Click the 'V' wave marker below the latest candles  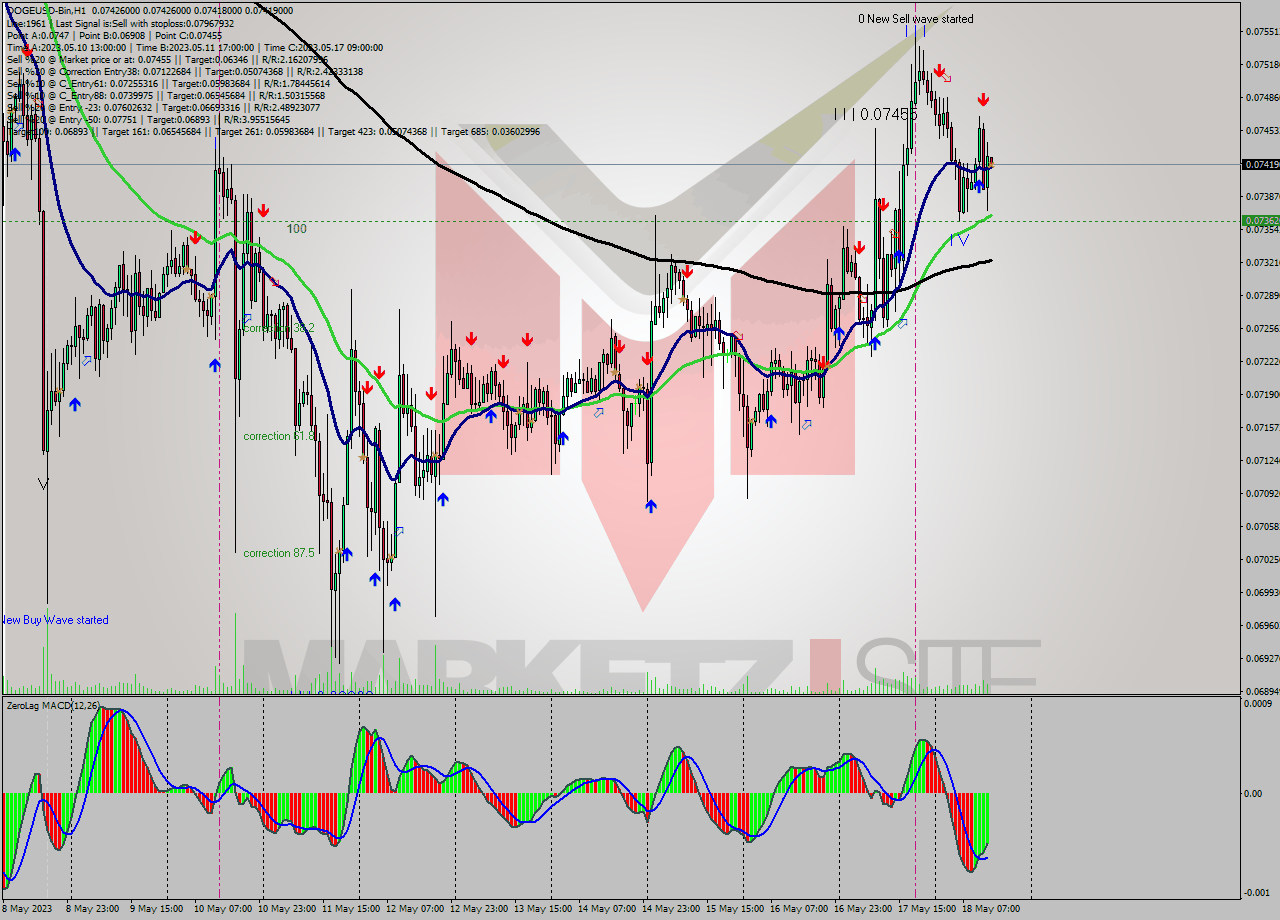[x=963, y=240]
